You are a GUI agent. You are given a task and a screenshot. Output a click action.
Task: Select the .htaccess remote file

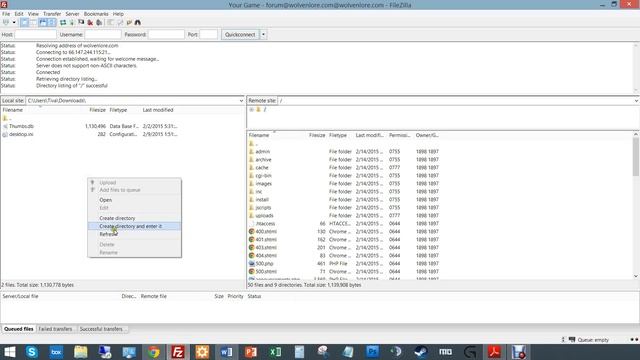(265, 224)
